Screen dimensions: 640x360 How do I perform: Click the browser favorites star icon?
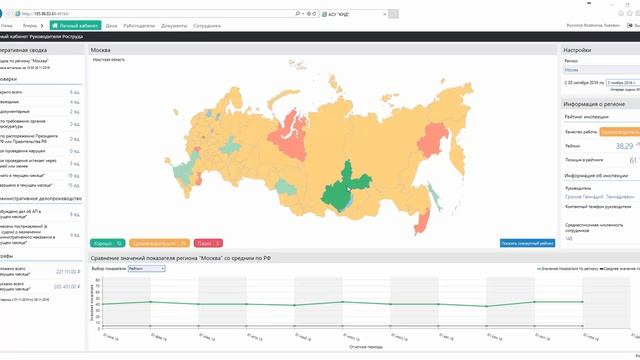click(630, 14)
